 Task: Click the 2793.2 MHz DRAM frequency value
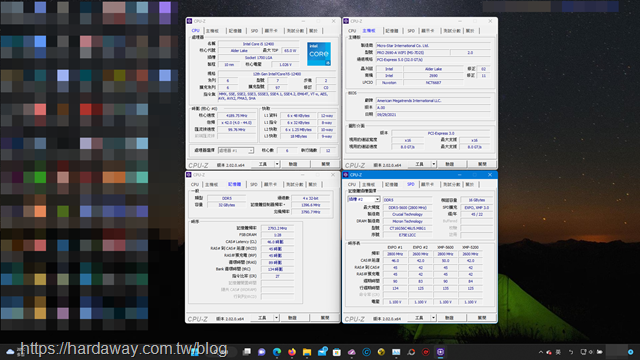pos(277,228)
